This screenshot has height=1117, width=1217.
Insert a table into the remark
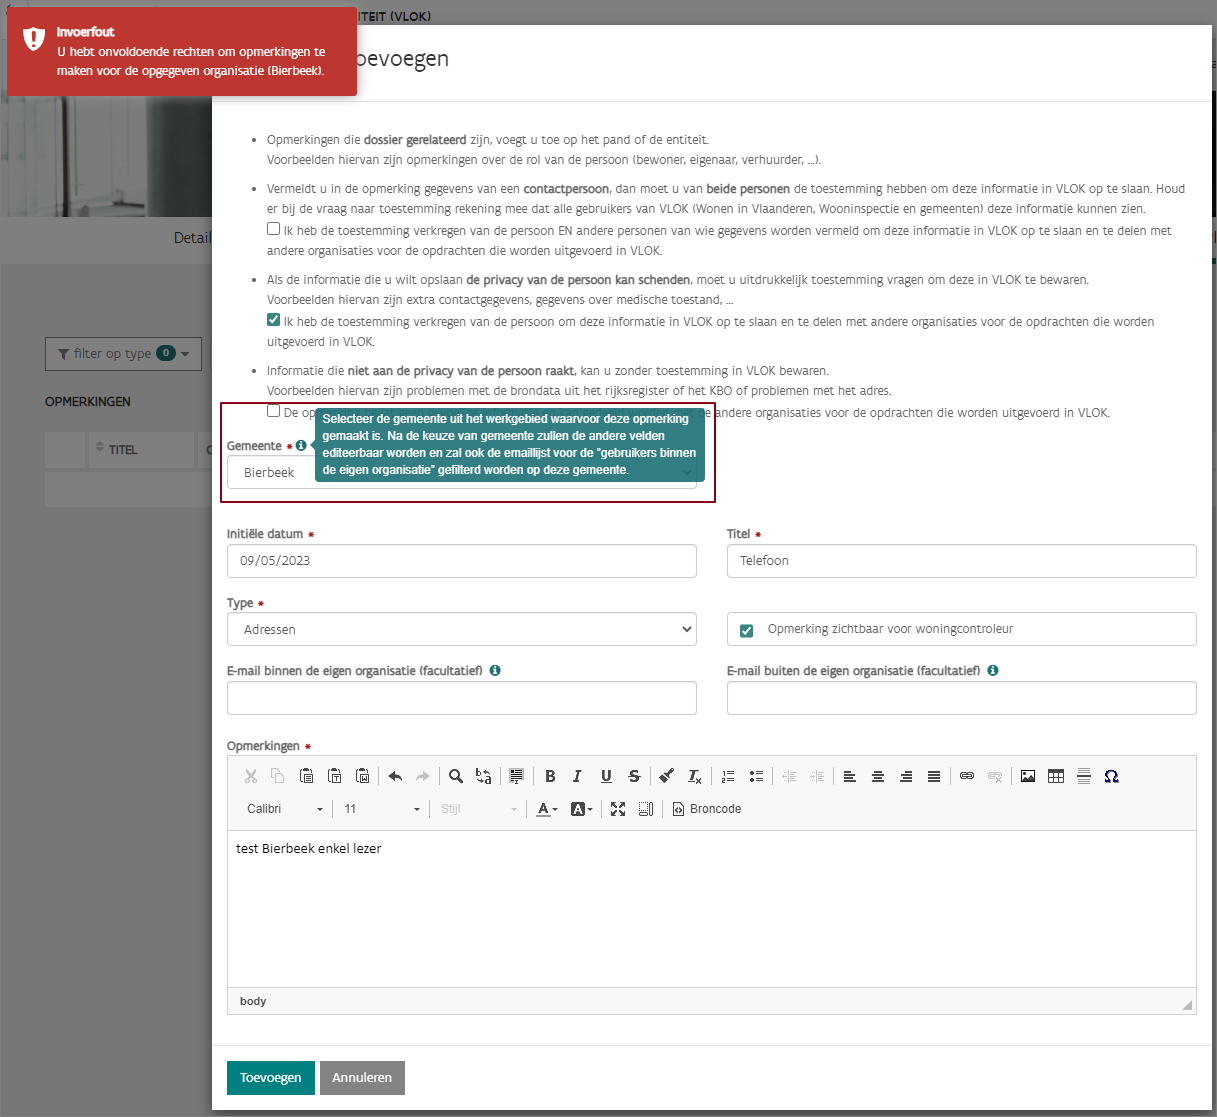pos(1056,776)
